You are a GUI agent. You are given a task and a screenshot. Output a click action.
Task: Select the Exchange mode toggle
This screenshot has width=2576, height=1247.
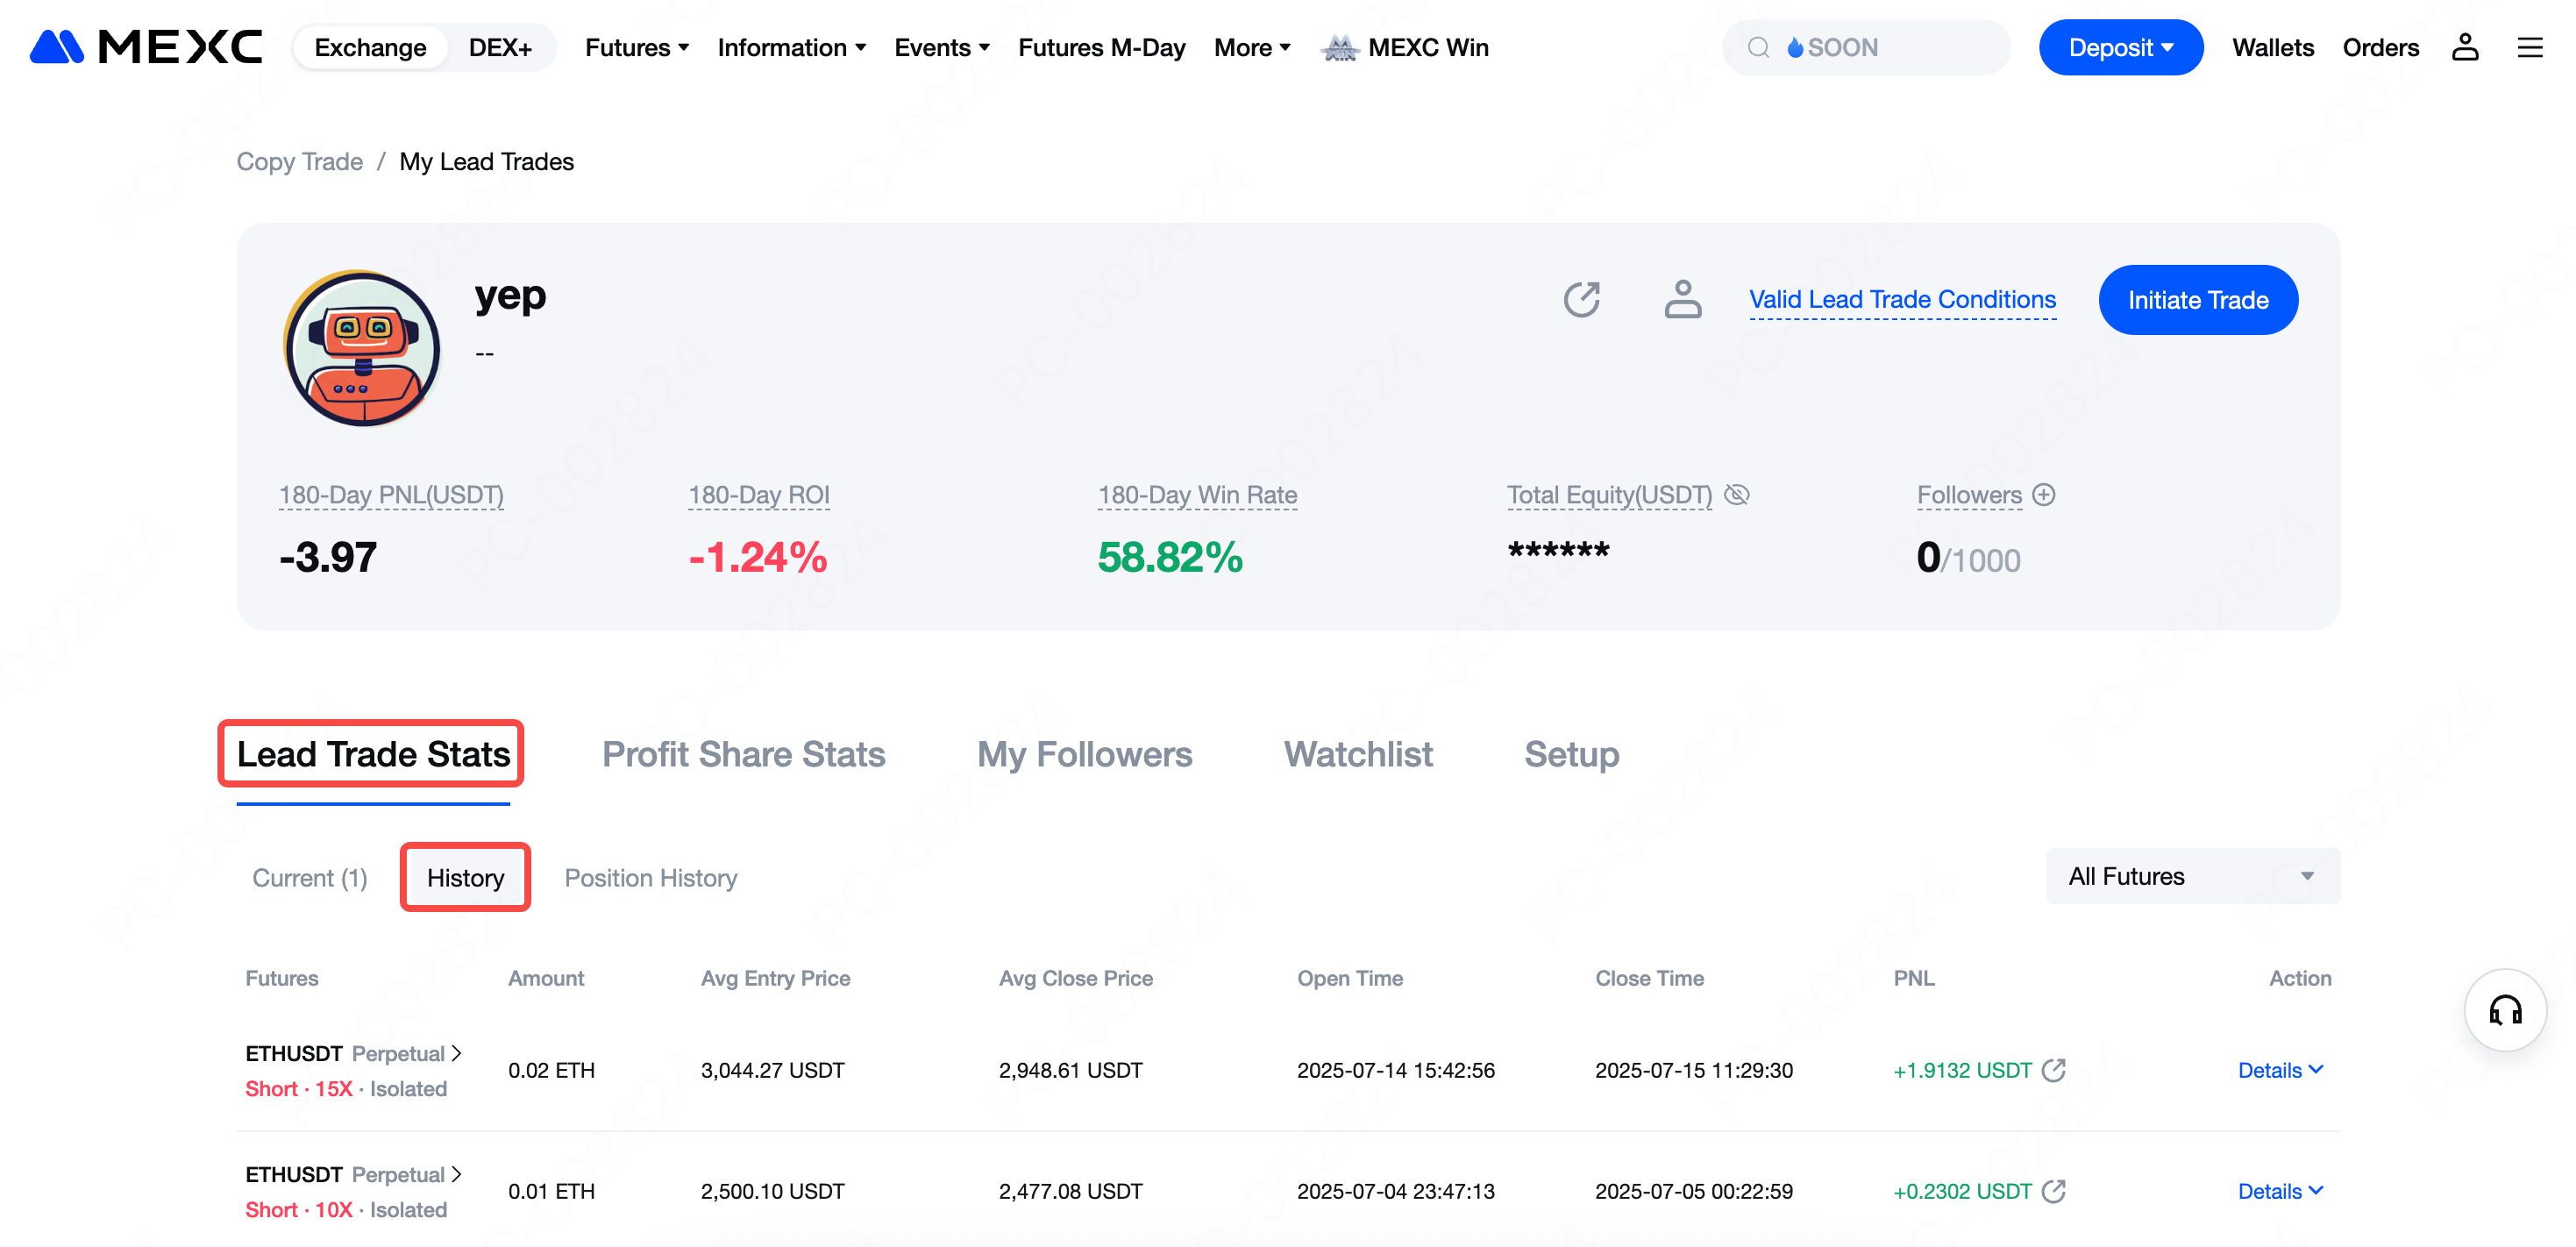pos(370,47)
